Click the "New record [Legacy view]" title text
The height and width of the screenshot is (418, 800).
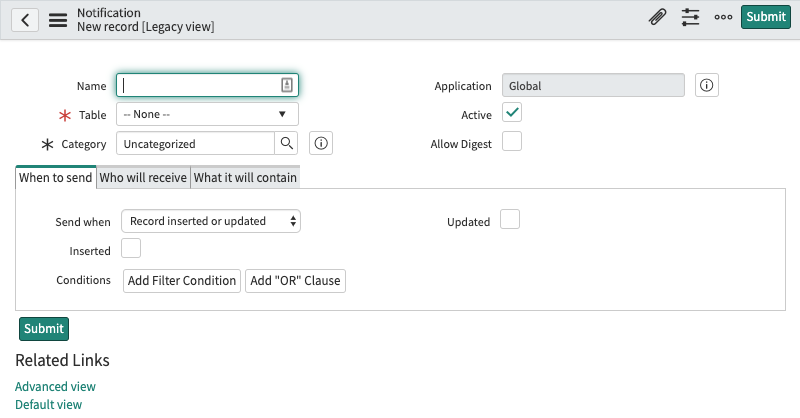pyautogui.click(x=145, y=27)
